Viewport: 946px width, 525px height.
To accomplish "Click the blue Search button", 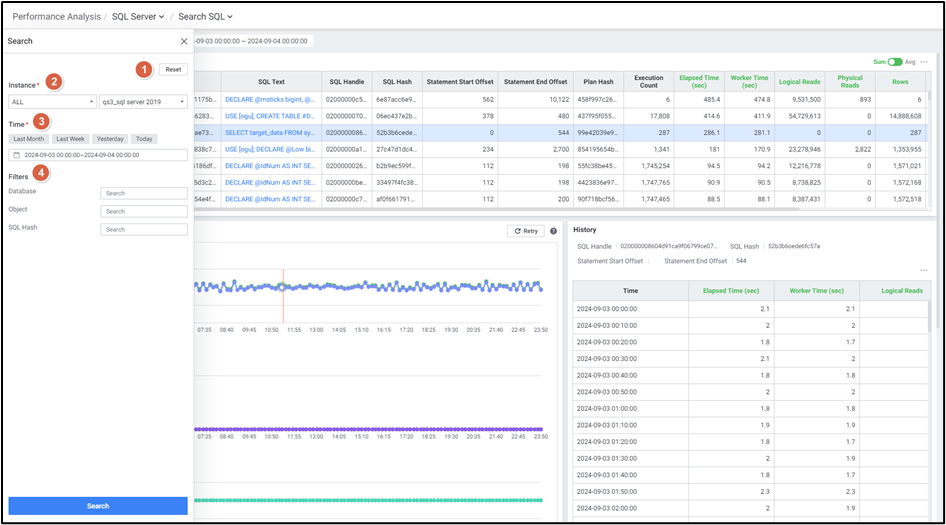I will coord(98,506).
